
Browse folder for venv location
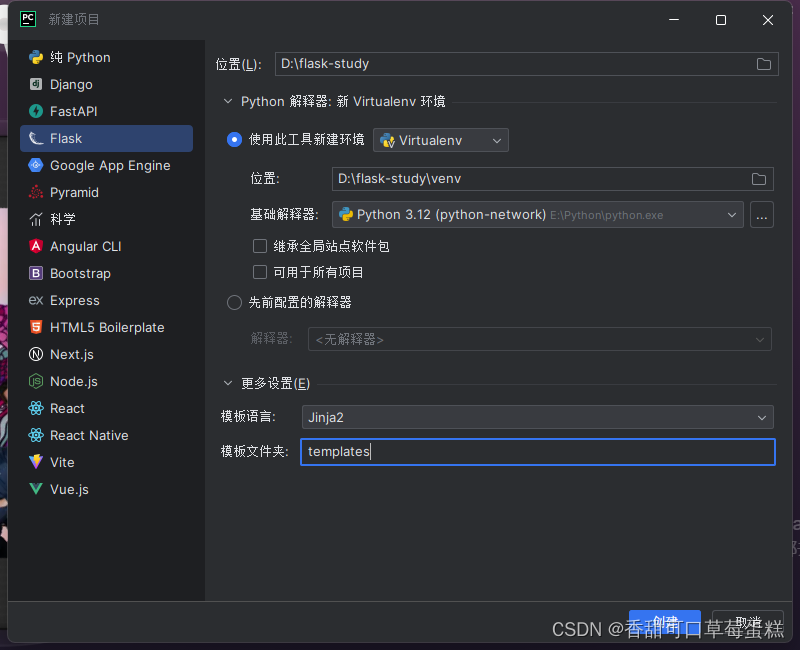click(759, 179)
